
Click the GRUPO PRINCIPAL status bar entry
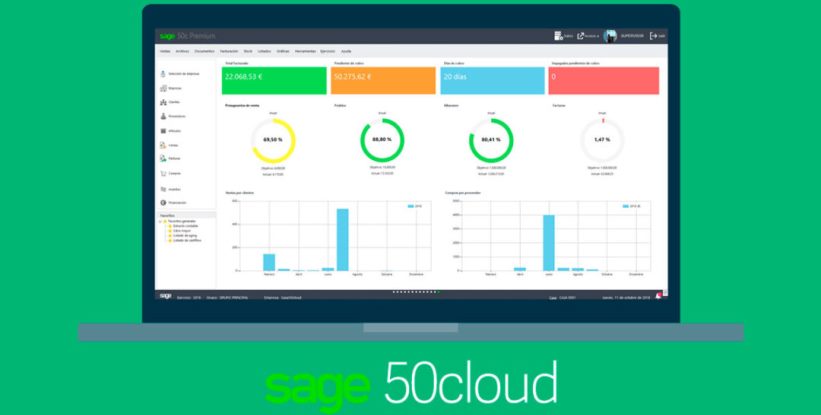(x=227, y=297)
